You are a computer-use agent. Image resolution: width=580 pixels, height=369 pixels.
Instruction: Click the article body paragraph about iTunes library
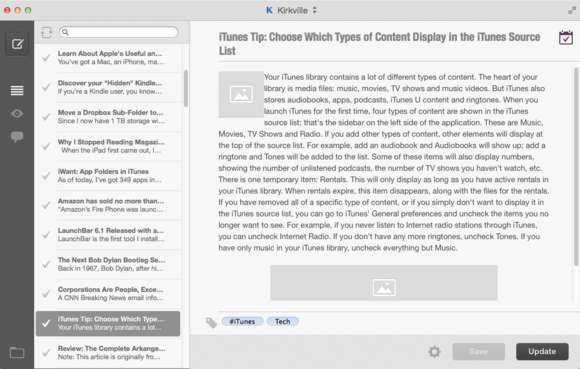(384, 163)
